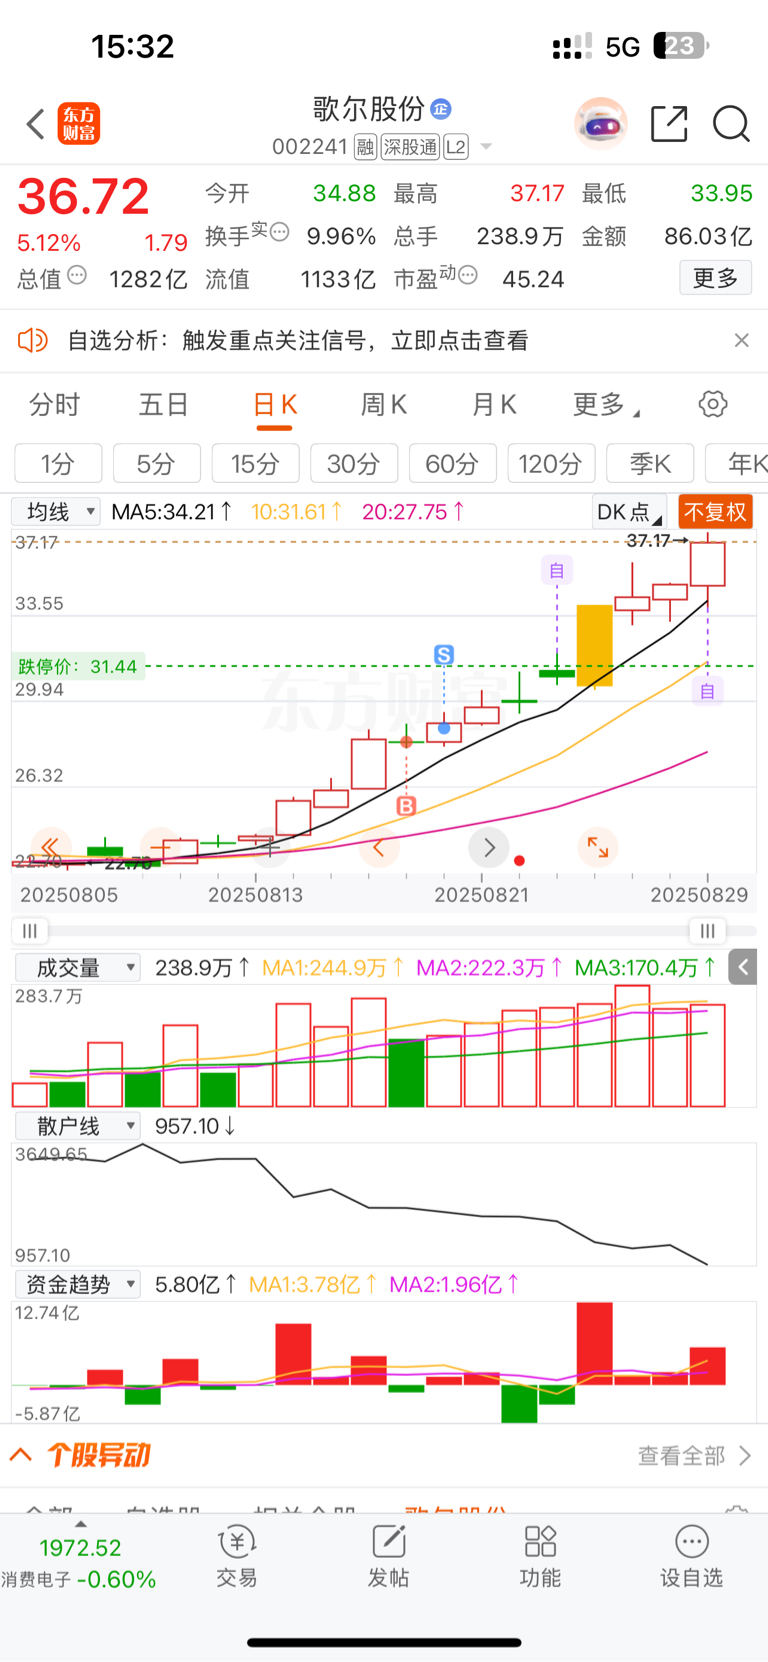Image resolution: width=768 pixels, height=1662 pixels.
Task: Tap the blue S sell signal marker
Action: point(444,655)
